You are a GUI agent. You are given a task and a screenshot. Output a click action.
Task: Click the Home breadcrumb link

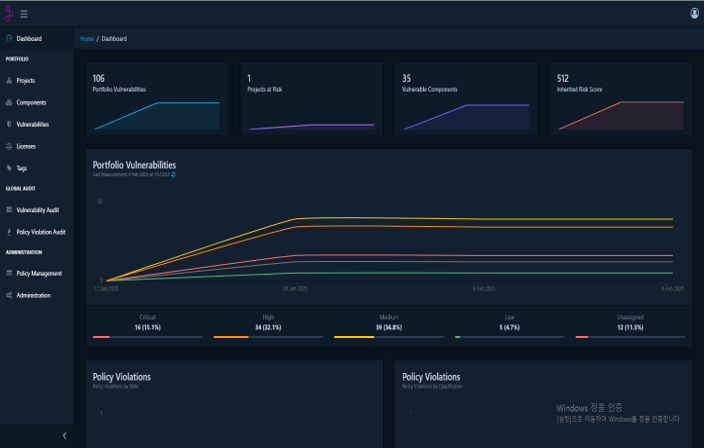click(86, 39)
